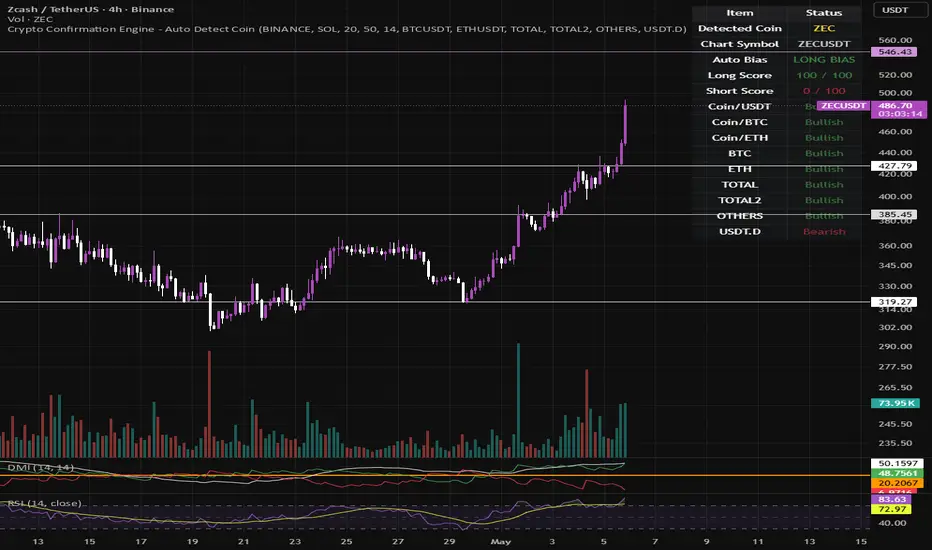The image size is (932, 550).
Task: Click the red 0 / 100 short score value
Action: (824, 90)
